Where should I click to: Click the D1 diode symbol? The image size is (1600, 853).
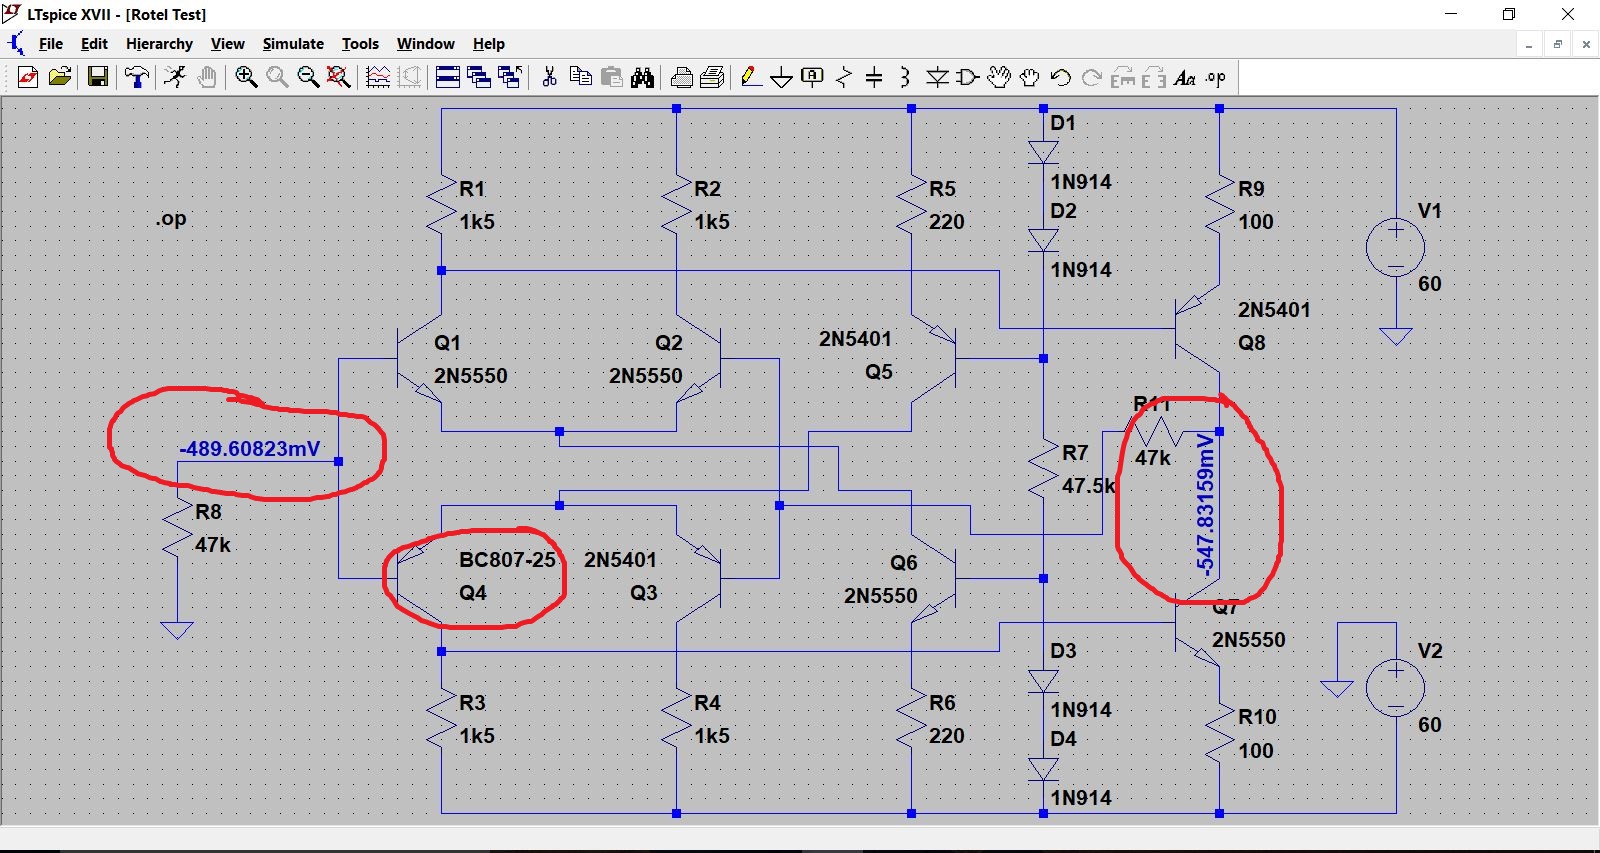1043,152
